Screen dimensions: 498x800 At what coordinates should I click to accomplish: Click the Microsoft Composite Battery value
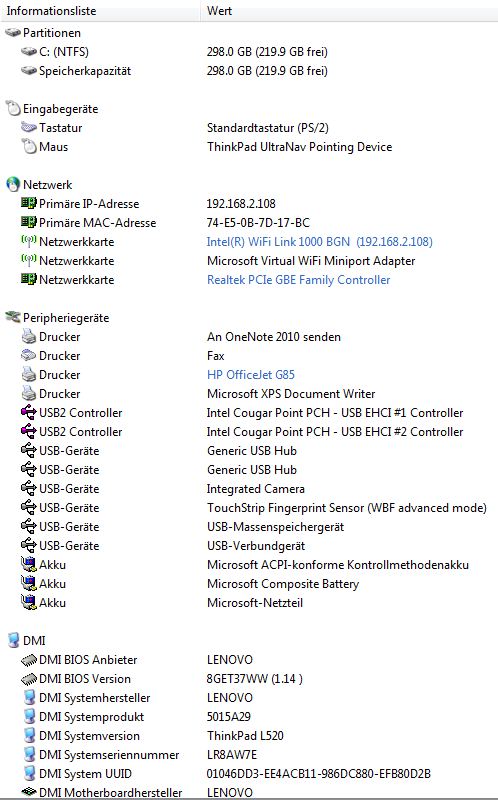click(283, 584)
